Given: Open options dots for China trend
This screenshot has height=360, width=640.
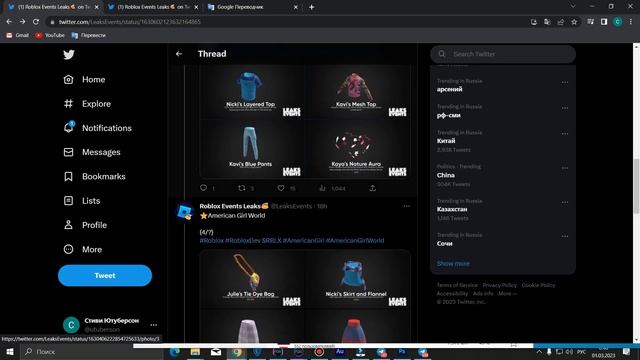Looking at the screenshot, I should click(565, 168).
